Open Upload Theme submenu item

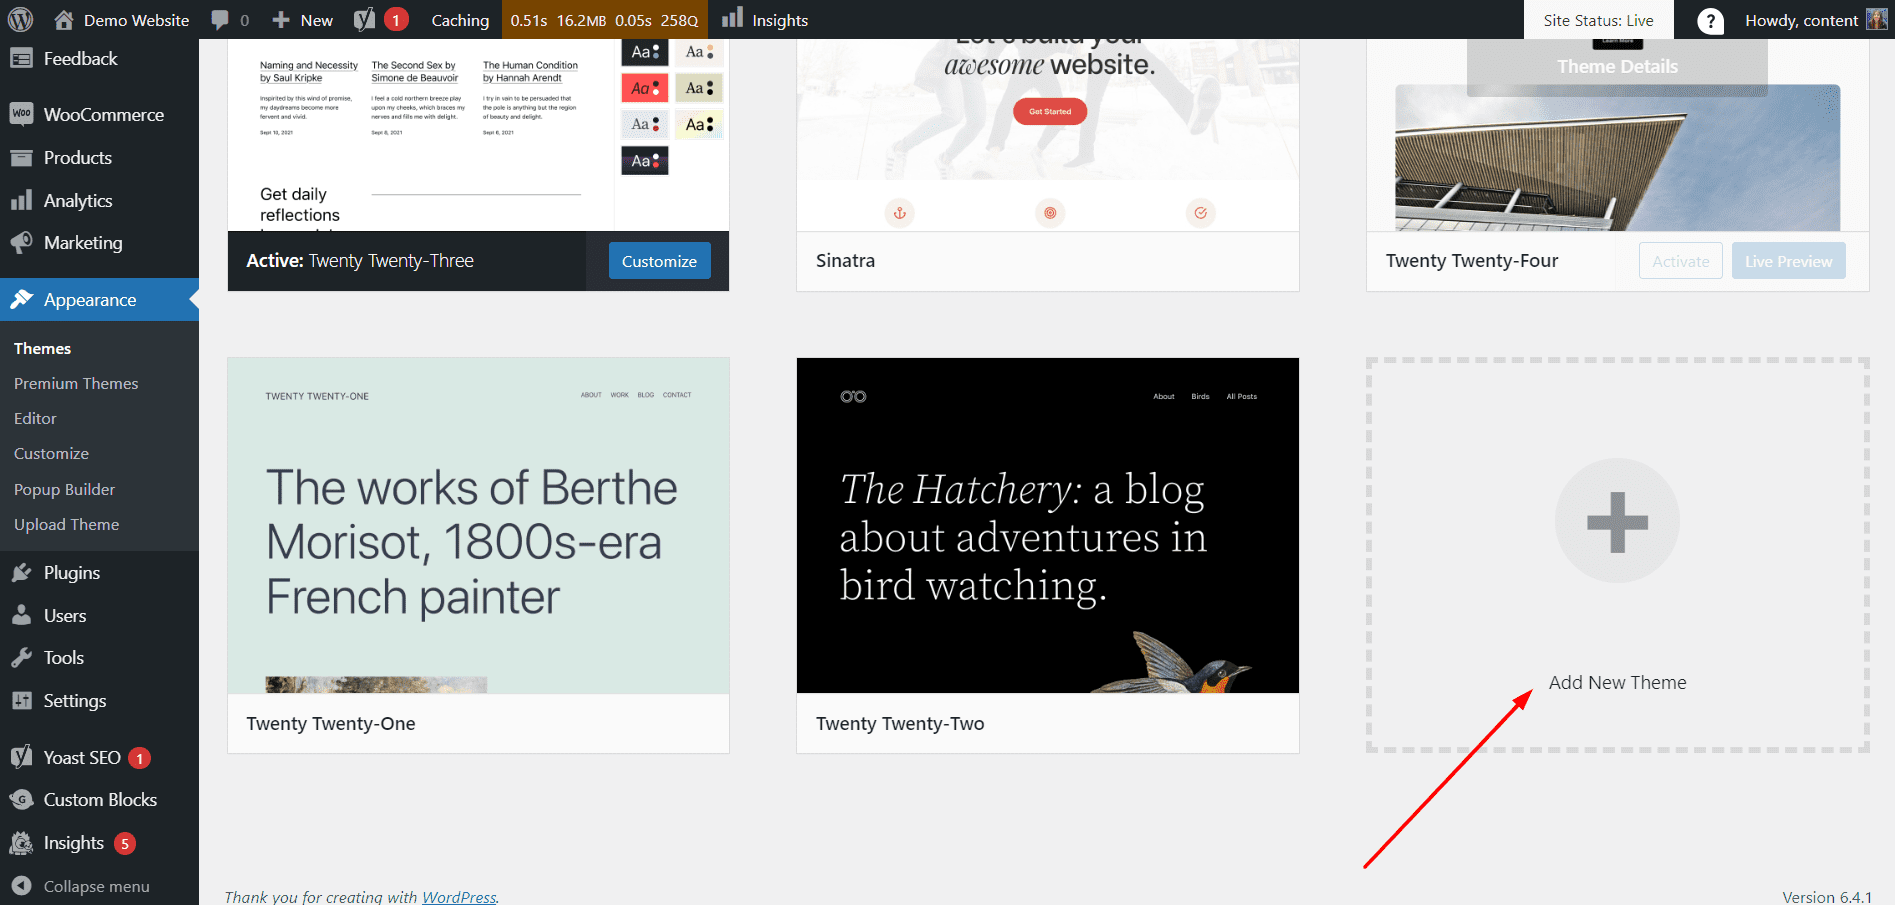point(66,524)
